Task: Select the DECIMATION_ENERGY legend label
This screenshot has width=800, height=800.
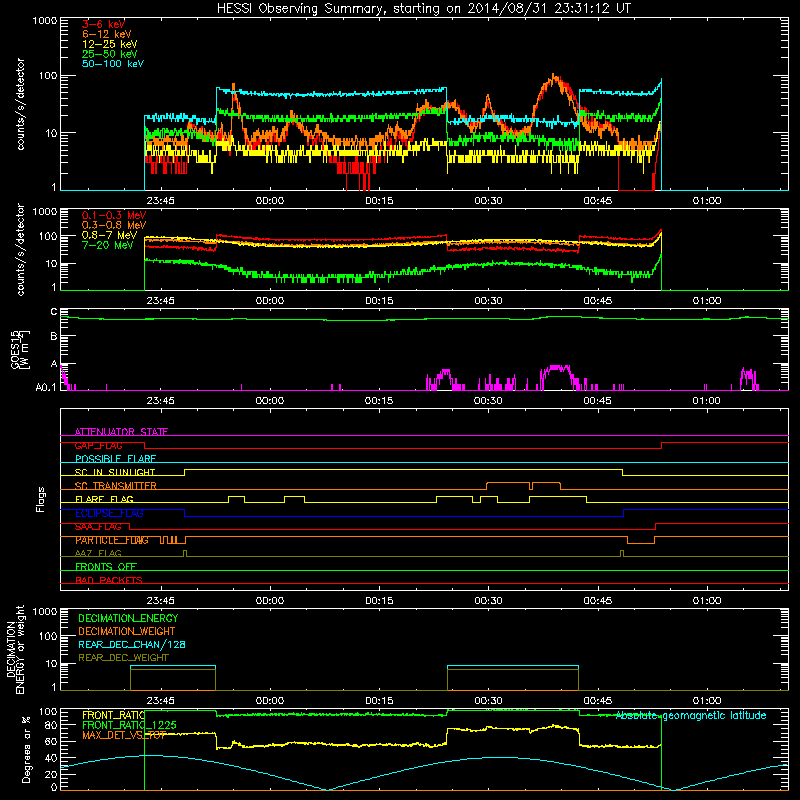Action: point(128,618)
